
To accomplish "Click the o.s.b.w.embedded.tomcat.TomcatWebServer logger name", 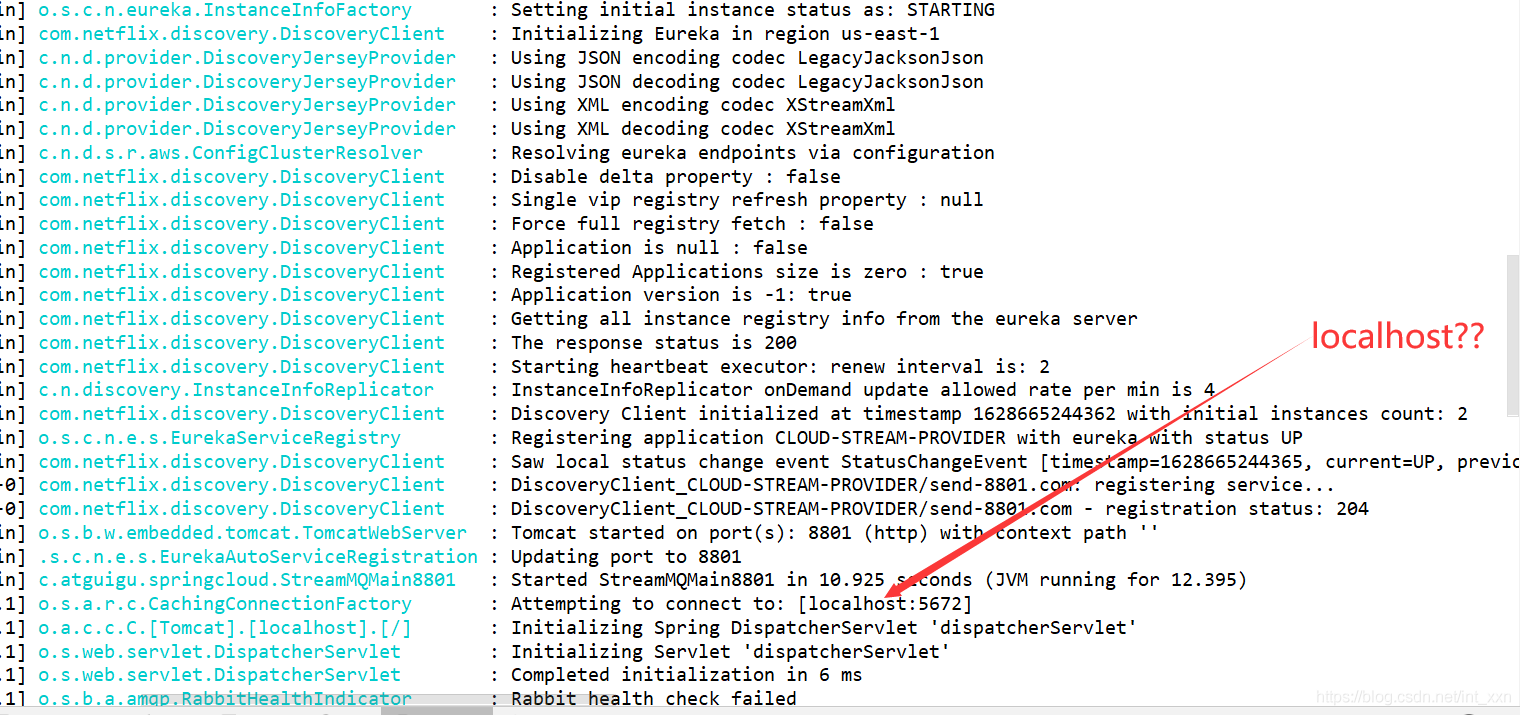I will (251, 532).
